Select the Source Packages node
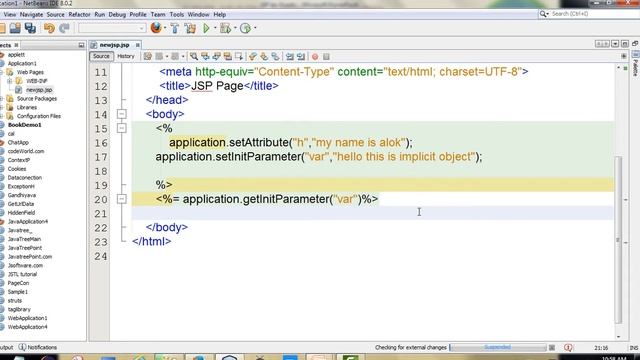The image size is (640, 360). [37, 98]
